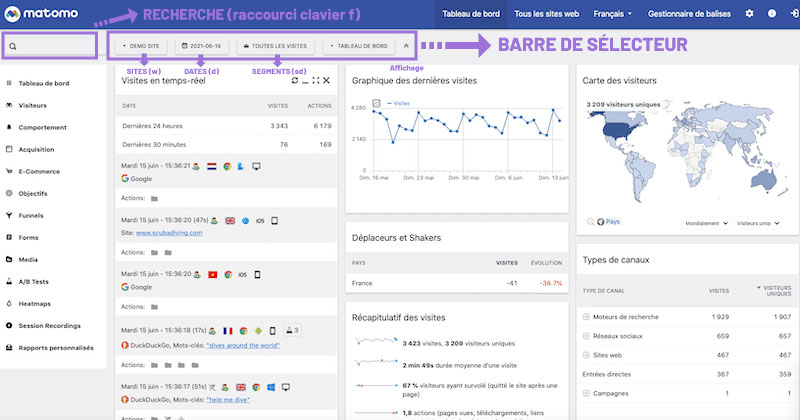Viewport: 800px width, 420px height.
Task: Focus the search input field
Action: click(50, 46)
